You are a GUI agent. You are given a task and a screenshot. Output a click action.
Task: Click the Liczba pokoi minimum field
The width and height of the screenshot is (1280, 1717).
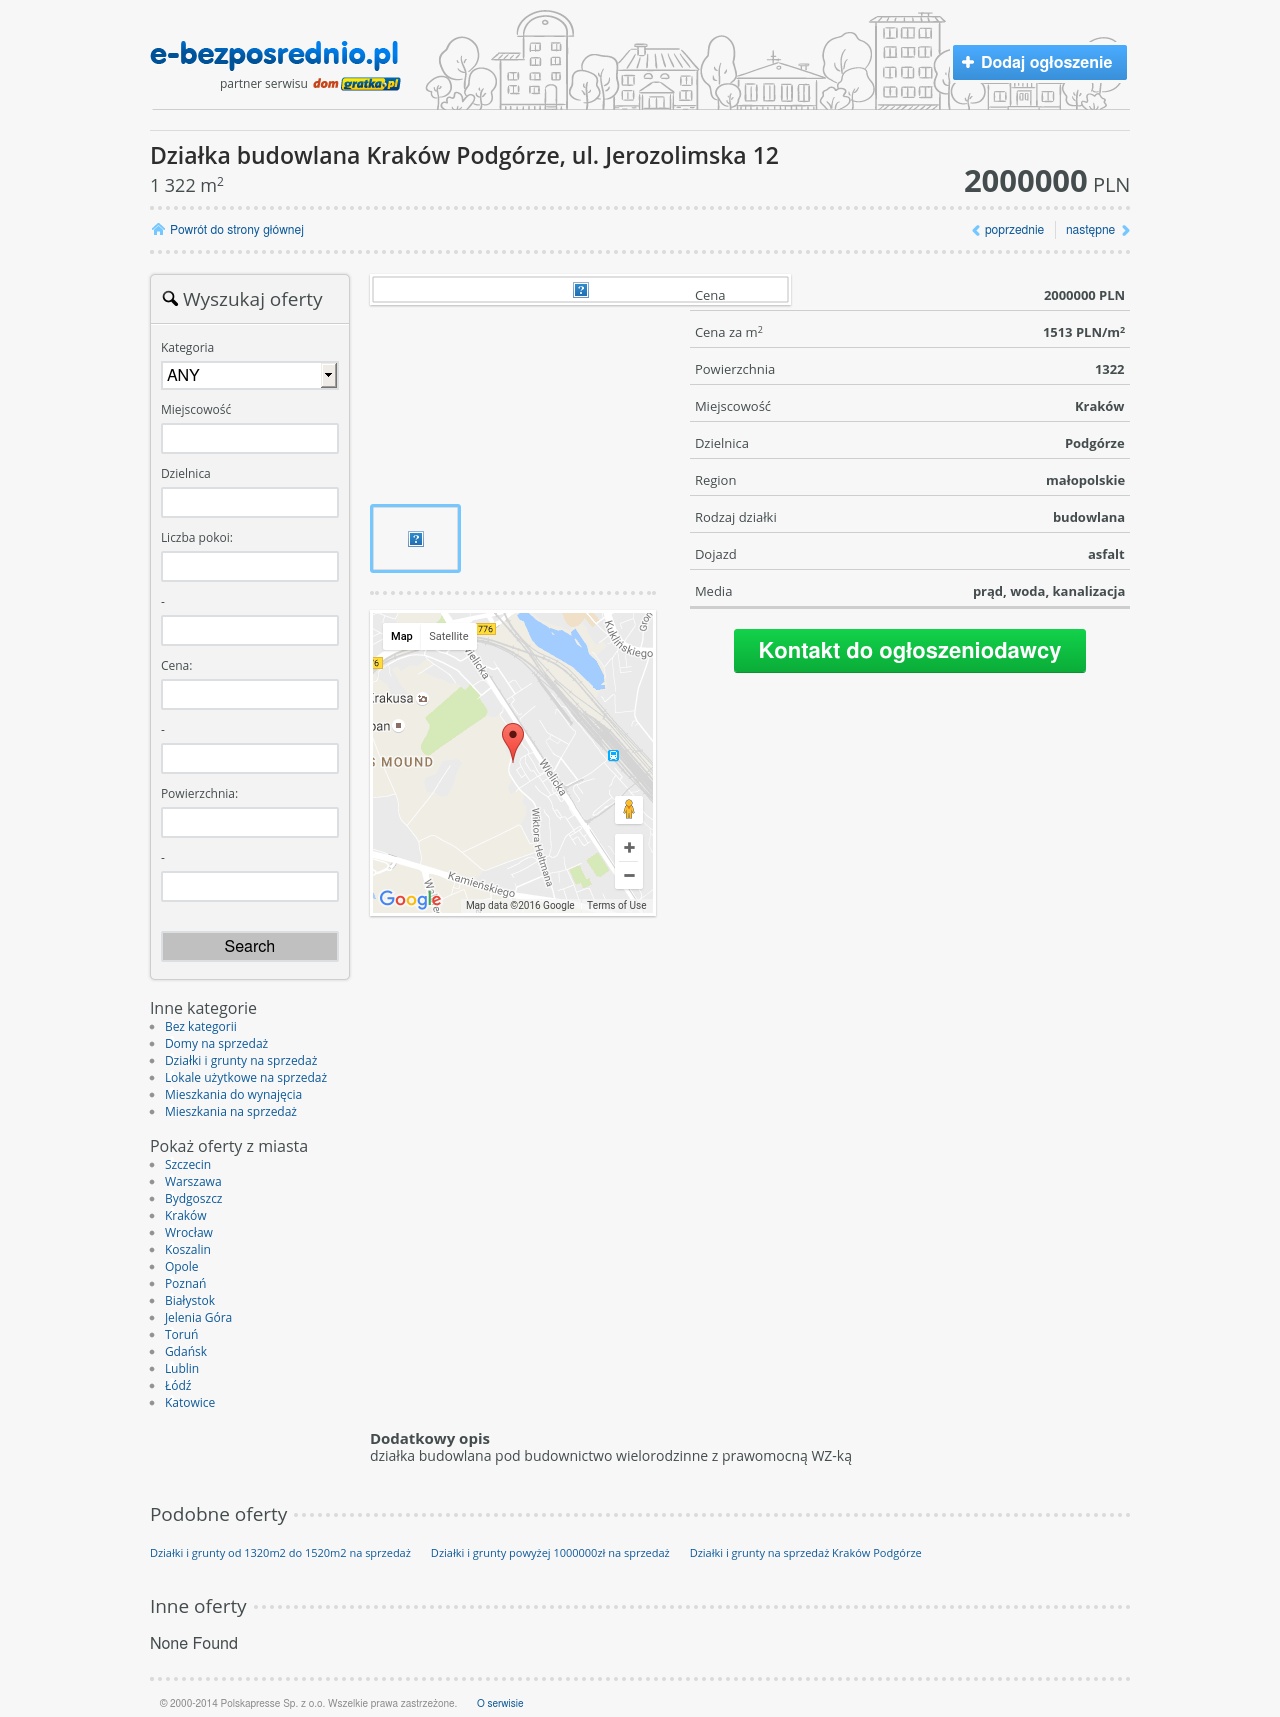pos(250,566)
